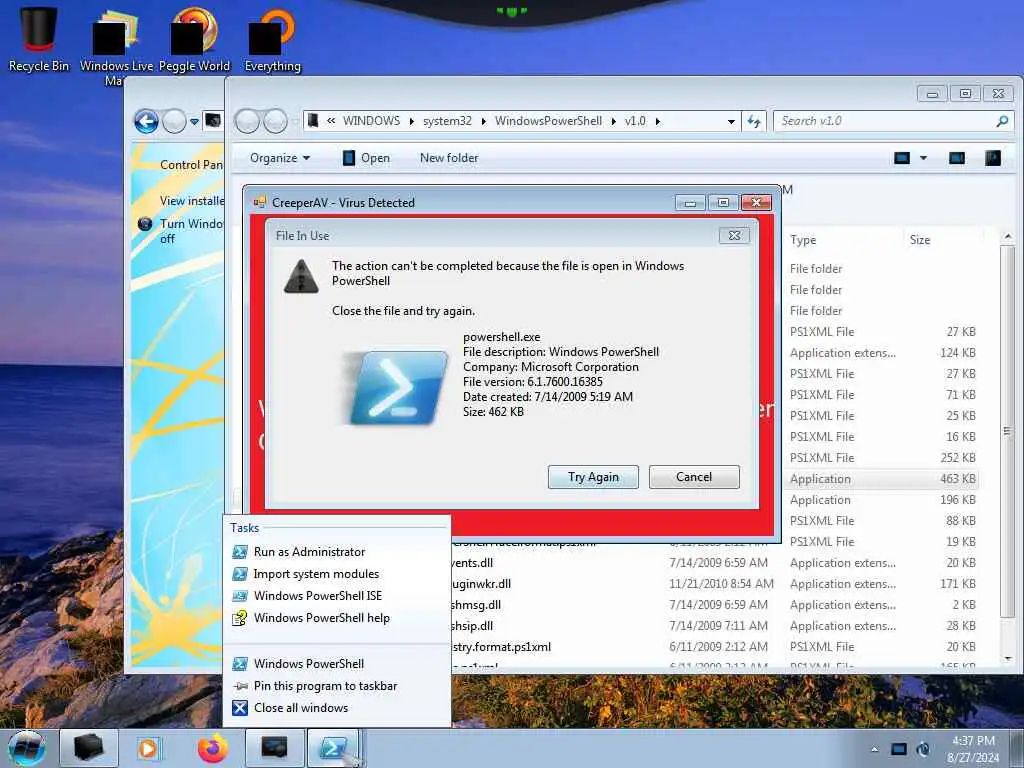Open the Everything desktop shortcut
The height and width of the screenshot is (768, 1024).
272,38
